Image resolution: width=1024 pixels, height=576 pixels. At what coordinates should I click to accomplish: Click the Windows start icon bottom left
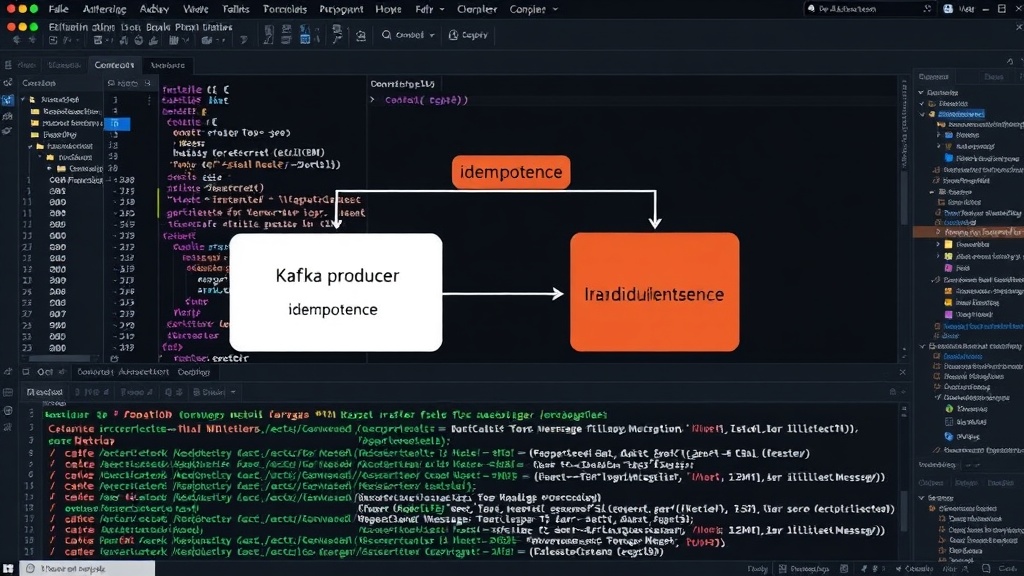(x=8, y=569)
